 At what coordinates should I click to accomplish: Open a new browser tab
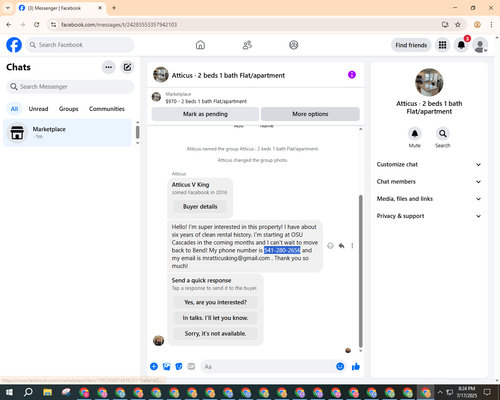coord(114,8)
